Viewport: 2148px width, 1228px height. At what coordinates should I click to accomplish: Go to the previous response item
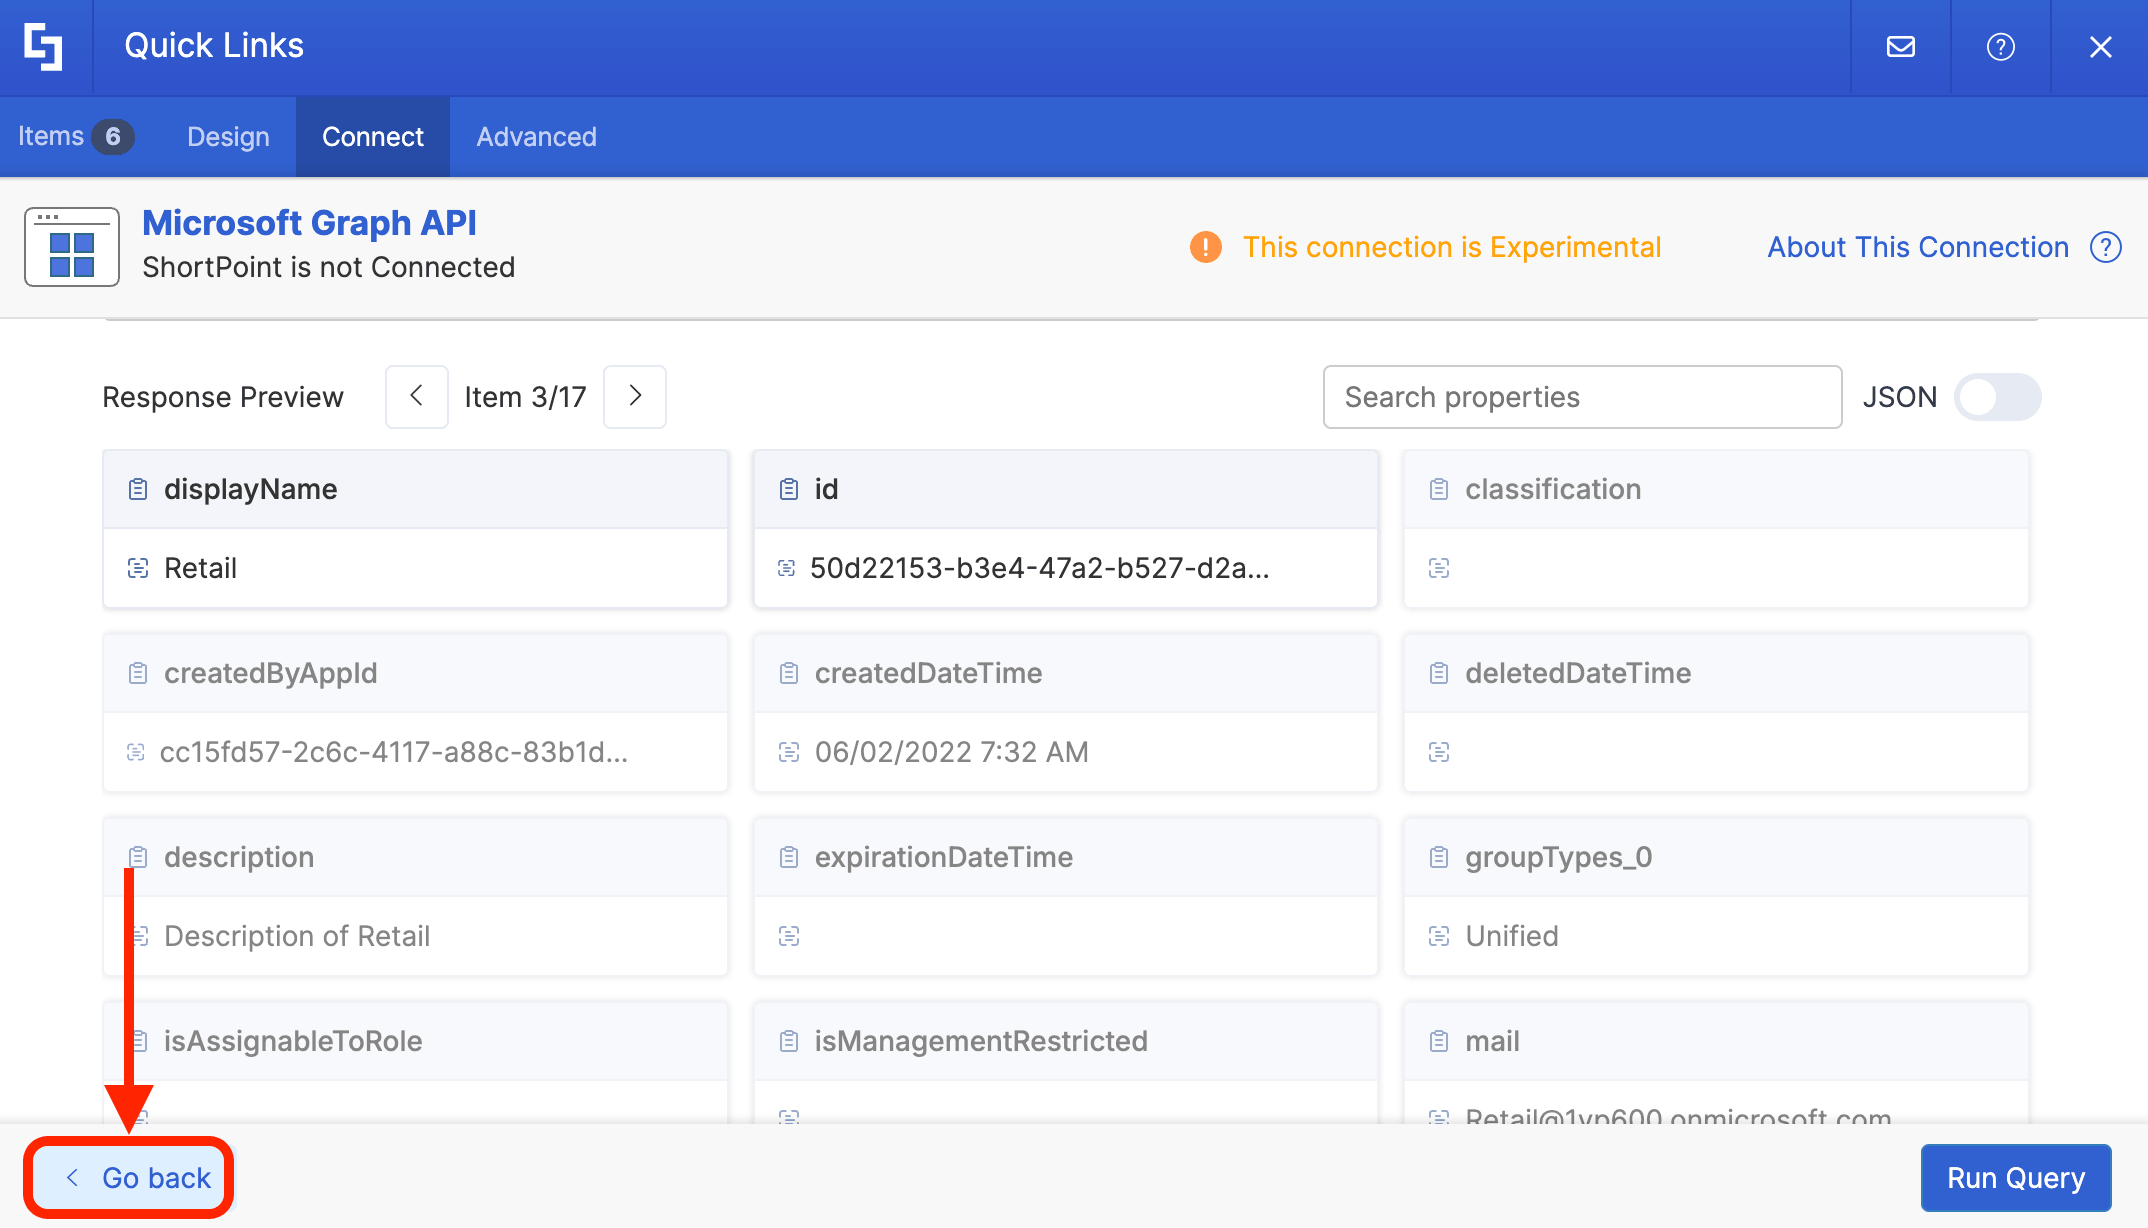pos(416,397)
